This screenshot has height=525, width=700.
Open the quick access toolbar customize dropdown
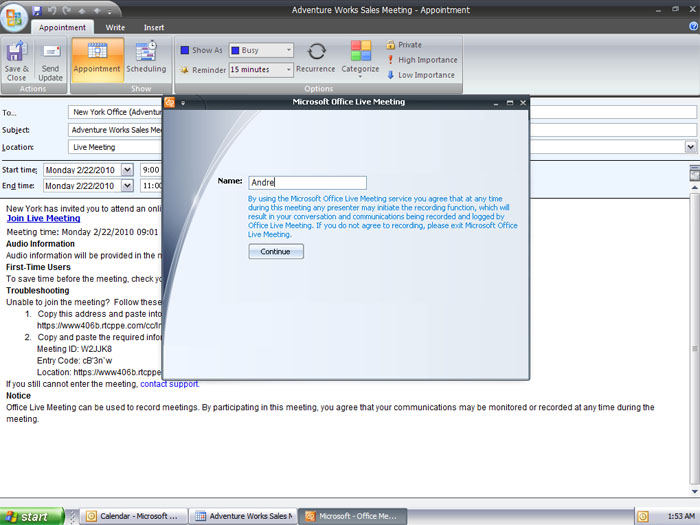110,11
